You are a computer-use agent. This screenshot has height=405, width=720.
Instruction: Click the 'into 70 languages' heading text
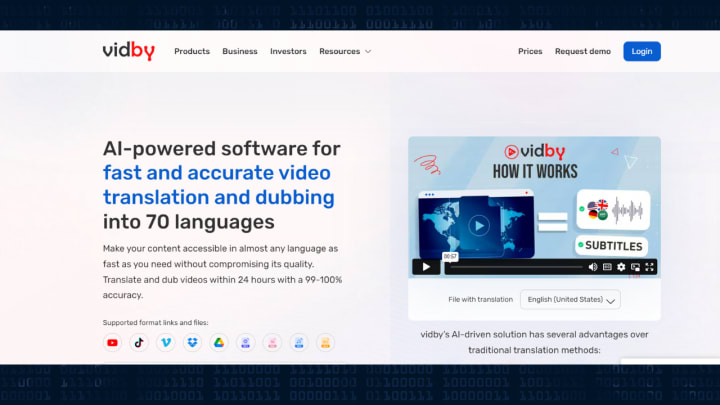point(189,222)
